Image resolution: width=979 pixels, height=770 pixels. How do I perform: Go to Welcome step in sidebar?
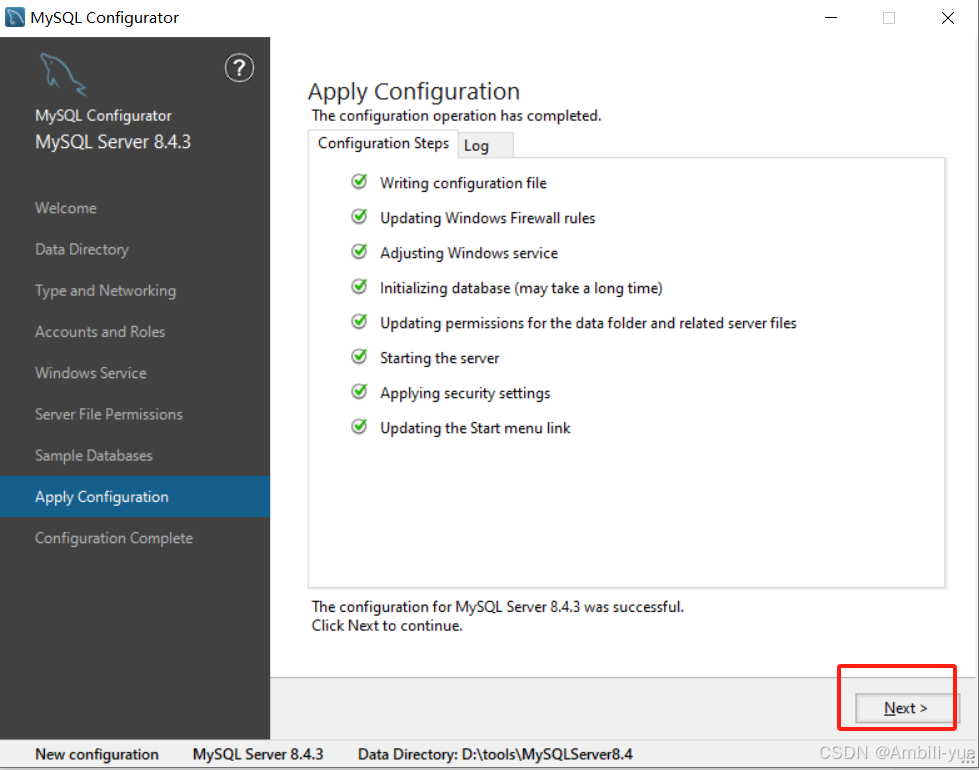[x=66, y=208]
